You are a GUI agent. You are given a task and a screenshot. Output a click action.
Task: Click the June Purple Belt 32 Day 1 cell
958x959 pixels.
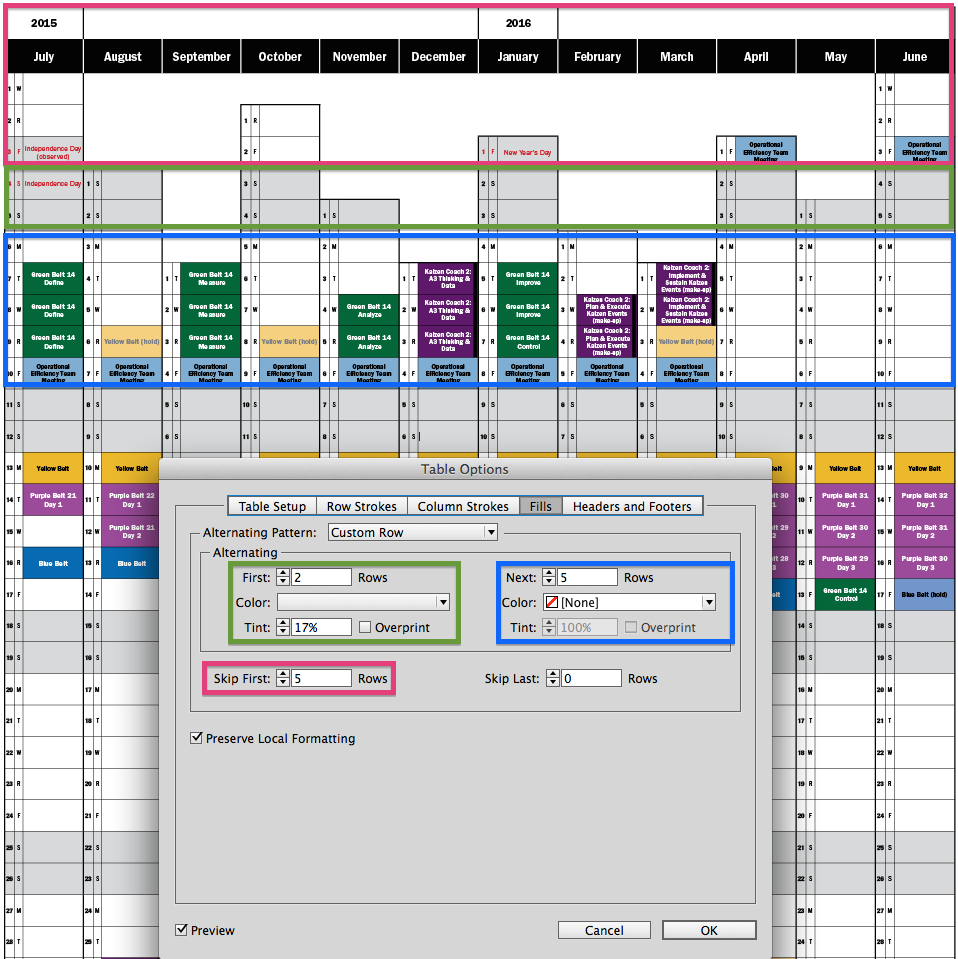(x=924, y=500)
